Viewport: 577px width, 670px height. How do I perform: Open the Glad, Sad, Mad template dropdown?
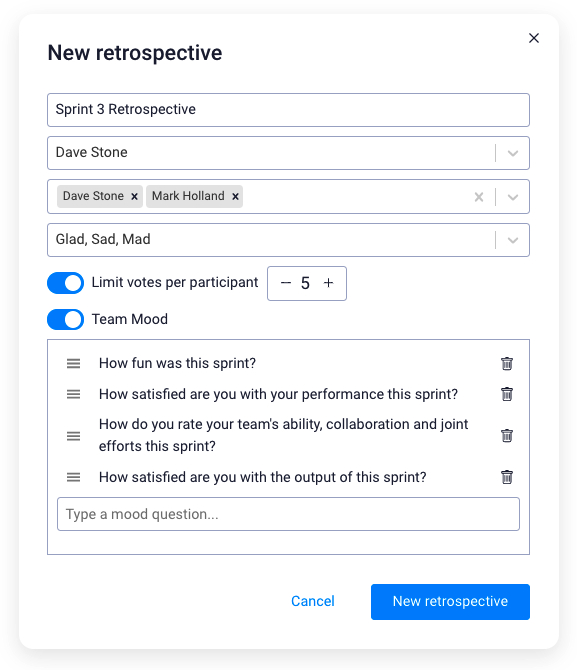click(x=512, y=240)
